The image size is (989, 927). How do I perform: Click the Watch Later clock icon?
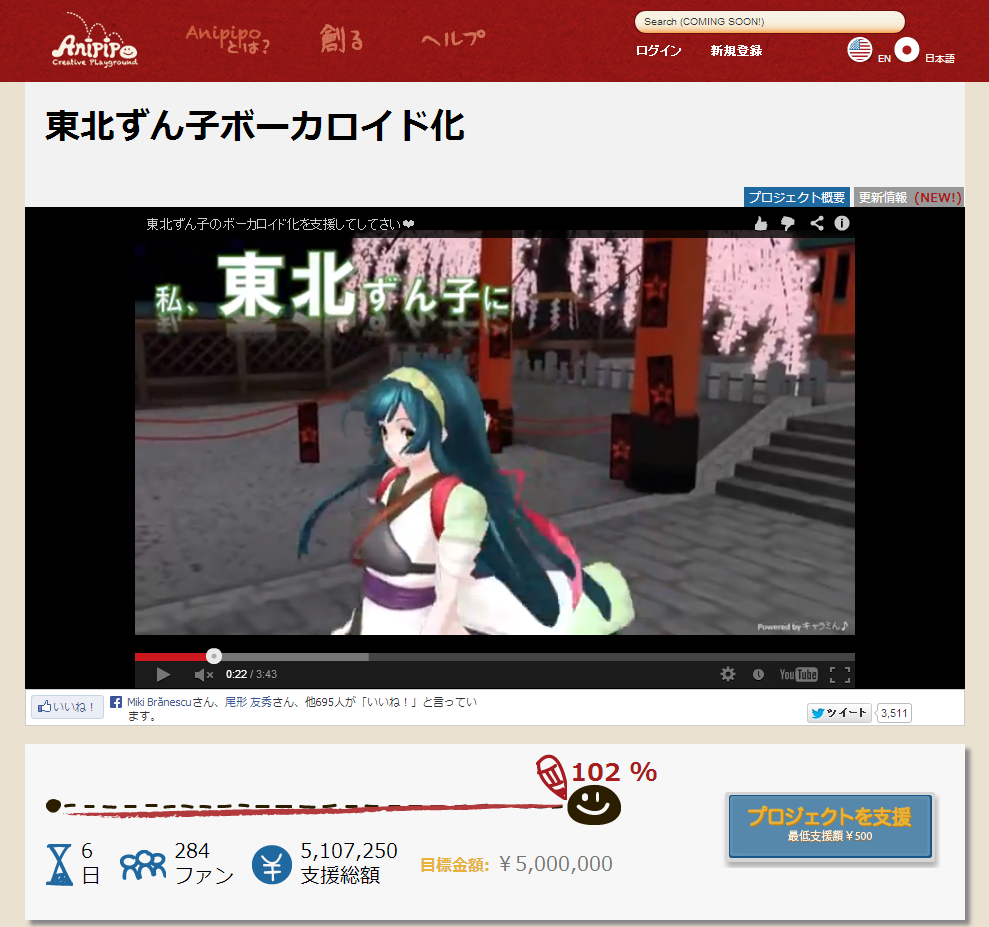point(758,675)
